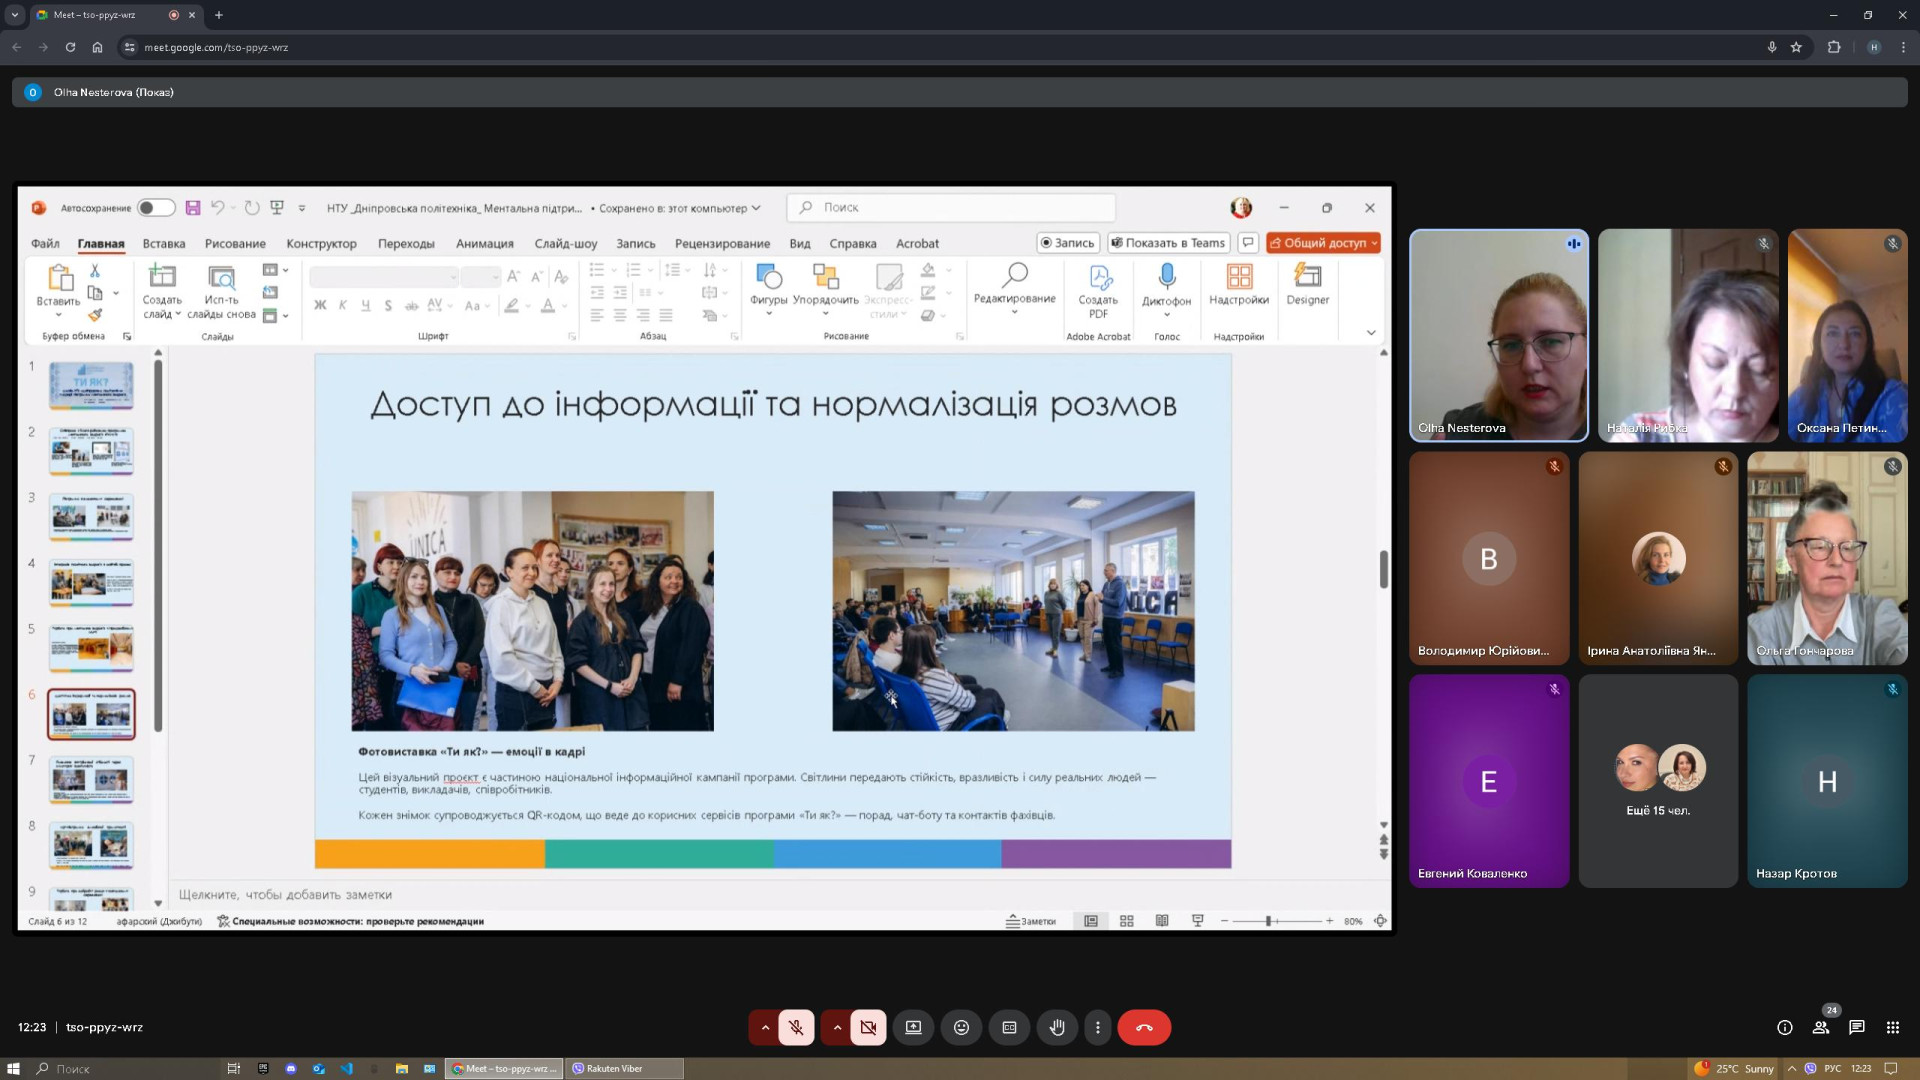Raise your hand in the meeting
The height and width of the screenshot is (1080, 1920).
pyautogui.click(x=1057, y=1027)
